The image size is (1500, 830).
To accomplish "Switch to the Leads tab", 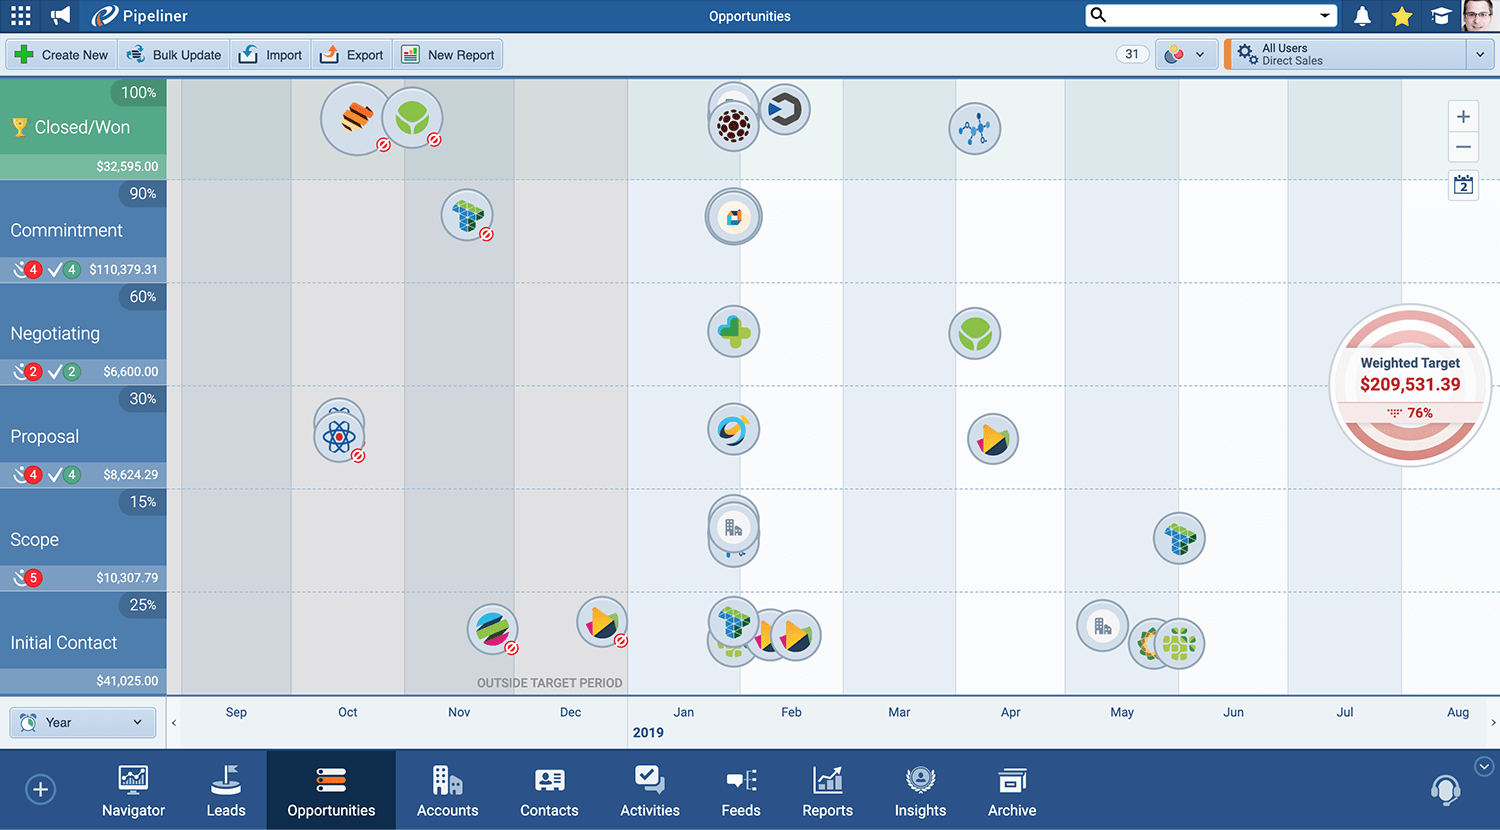I will tap(226, 790).
